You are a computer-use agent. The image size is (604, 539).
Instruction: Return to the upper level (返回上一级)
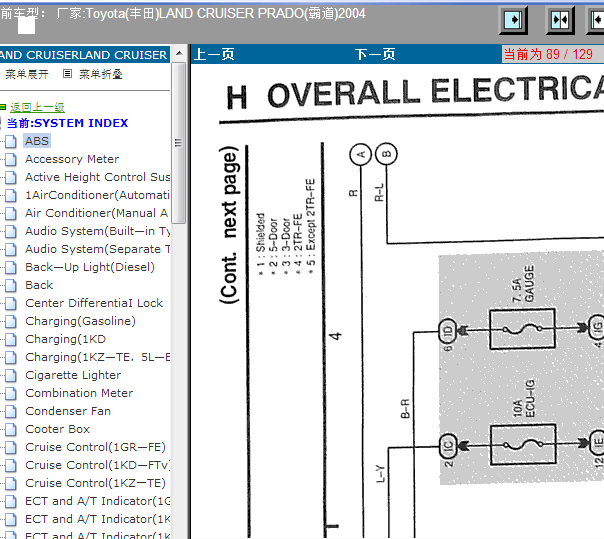[x=37, y=107]
